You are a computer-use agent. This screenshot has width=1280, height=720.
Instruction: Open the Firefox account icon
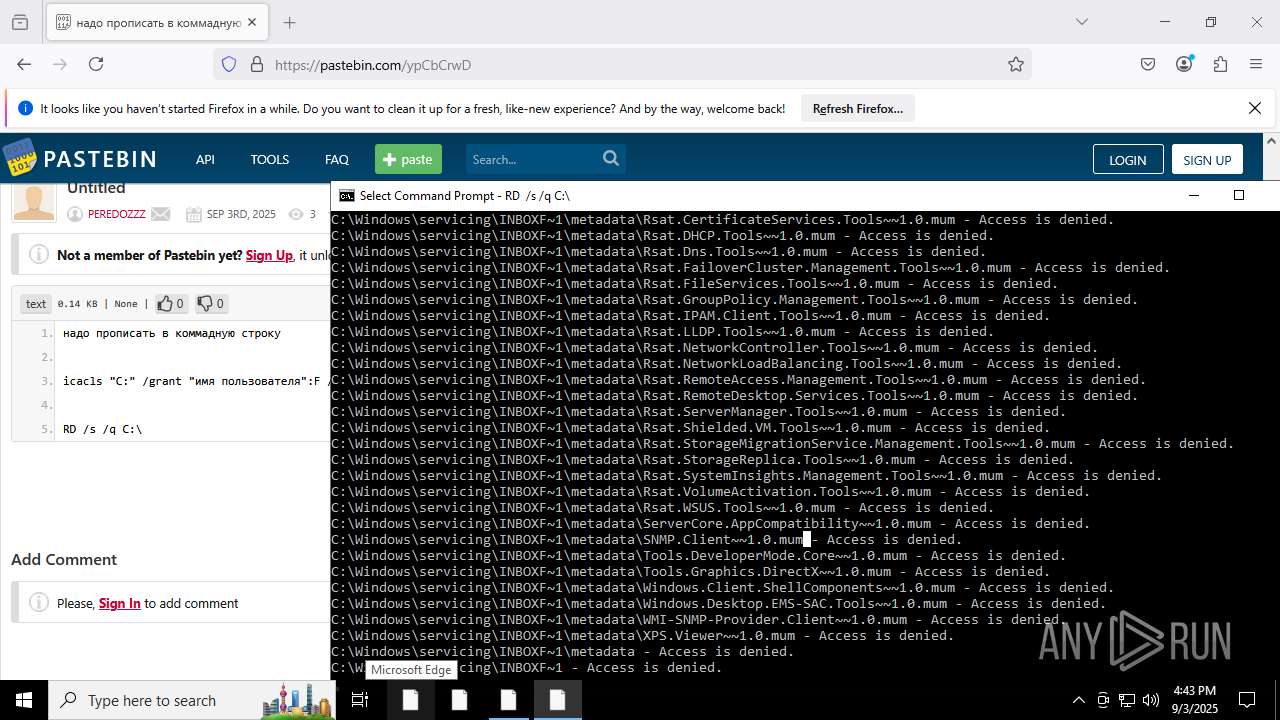point(1184,64)
